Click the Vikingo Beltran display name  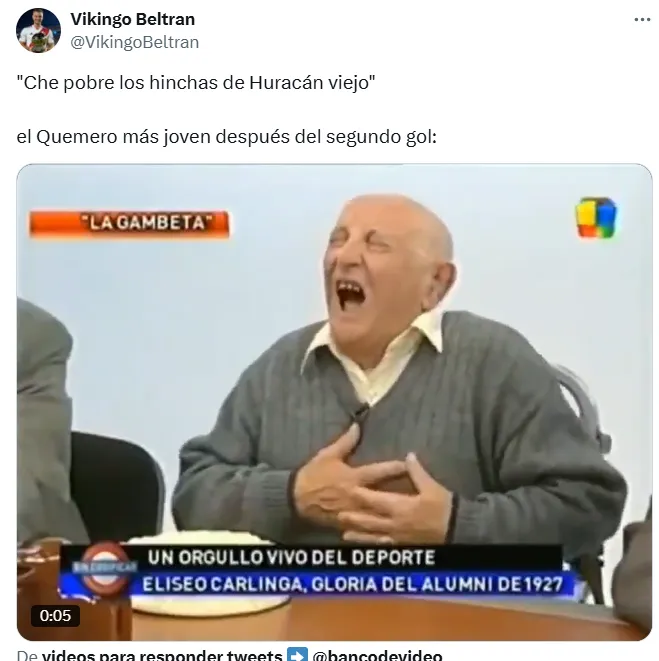[x=132, y=19]
